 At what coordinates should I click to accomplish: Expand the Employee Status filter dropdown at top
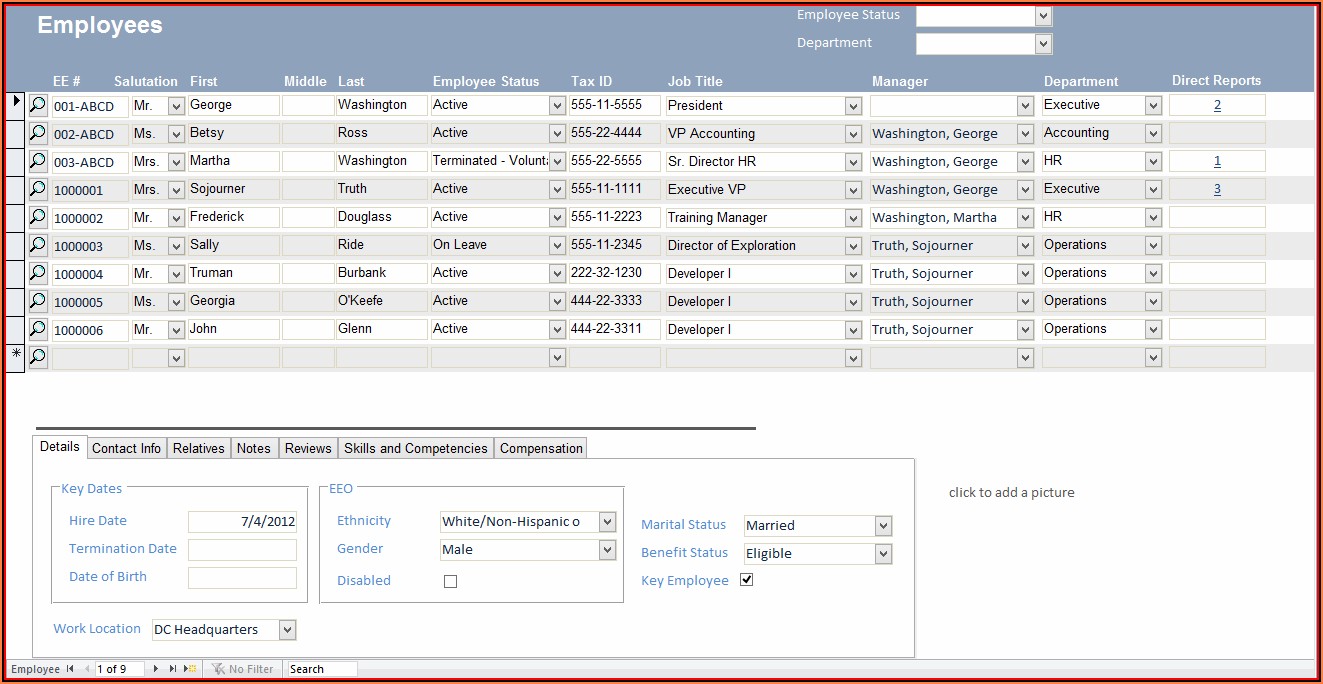[x=1043, y=16]
